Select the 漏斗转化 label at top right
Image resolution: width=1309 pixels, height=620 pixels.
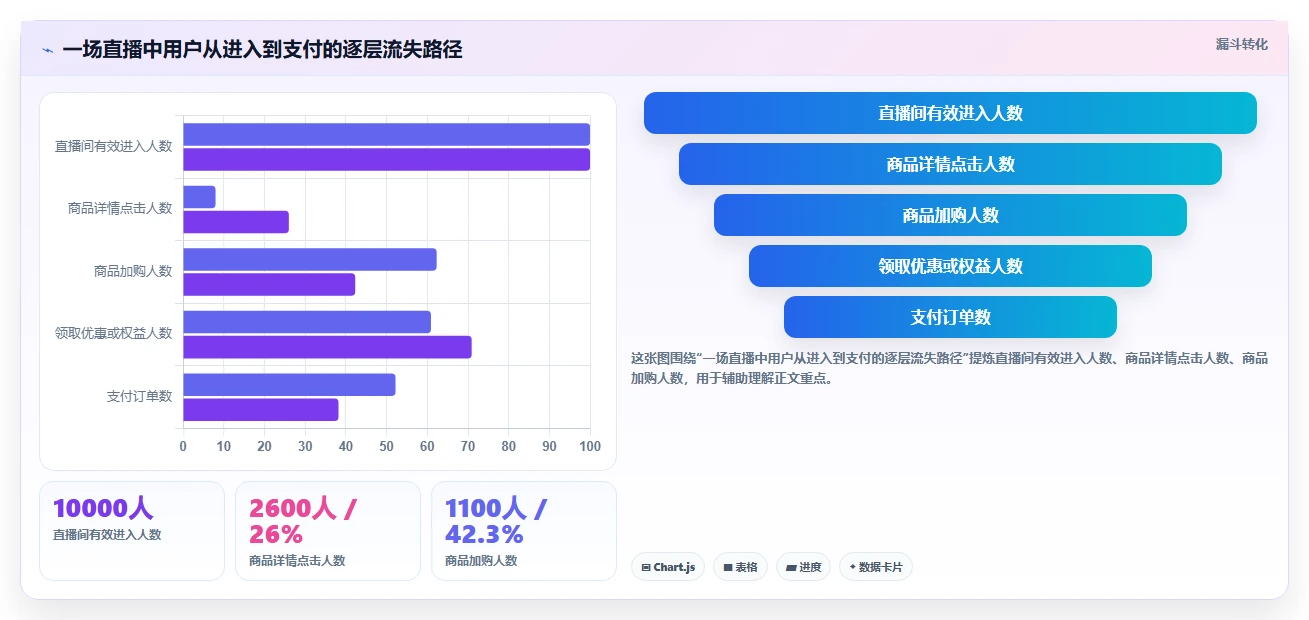coord(1242,44)
